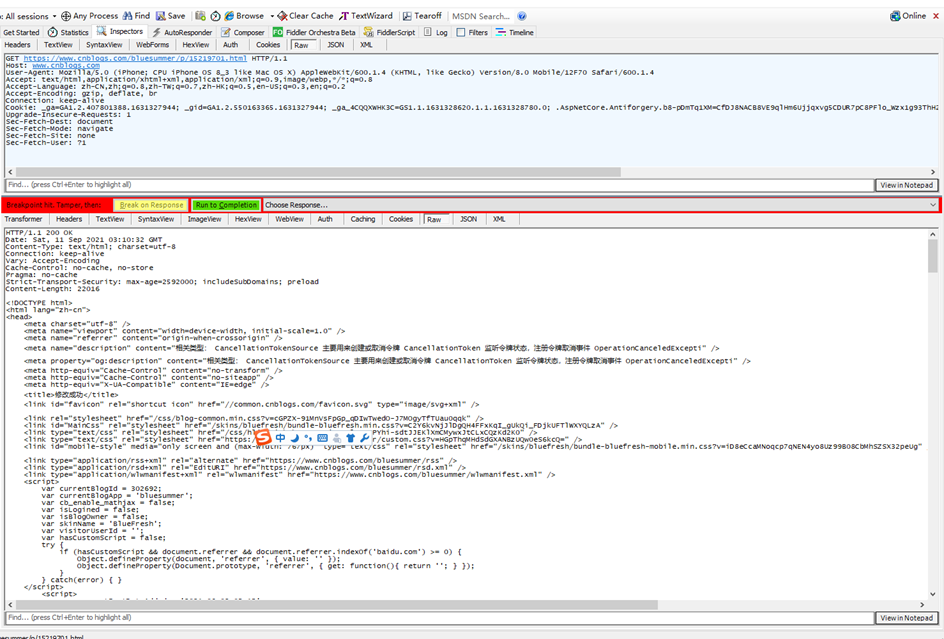Select the response Caching tab
Image resolution: width=944 pixels, height=639 pixels.
[363, 219]
